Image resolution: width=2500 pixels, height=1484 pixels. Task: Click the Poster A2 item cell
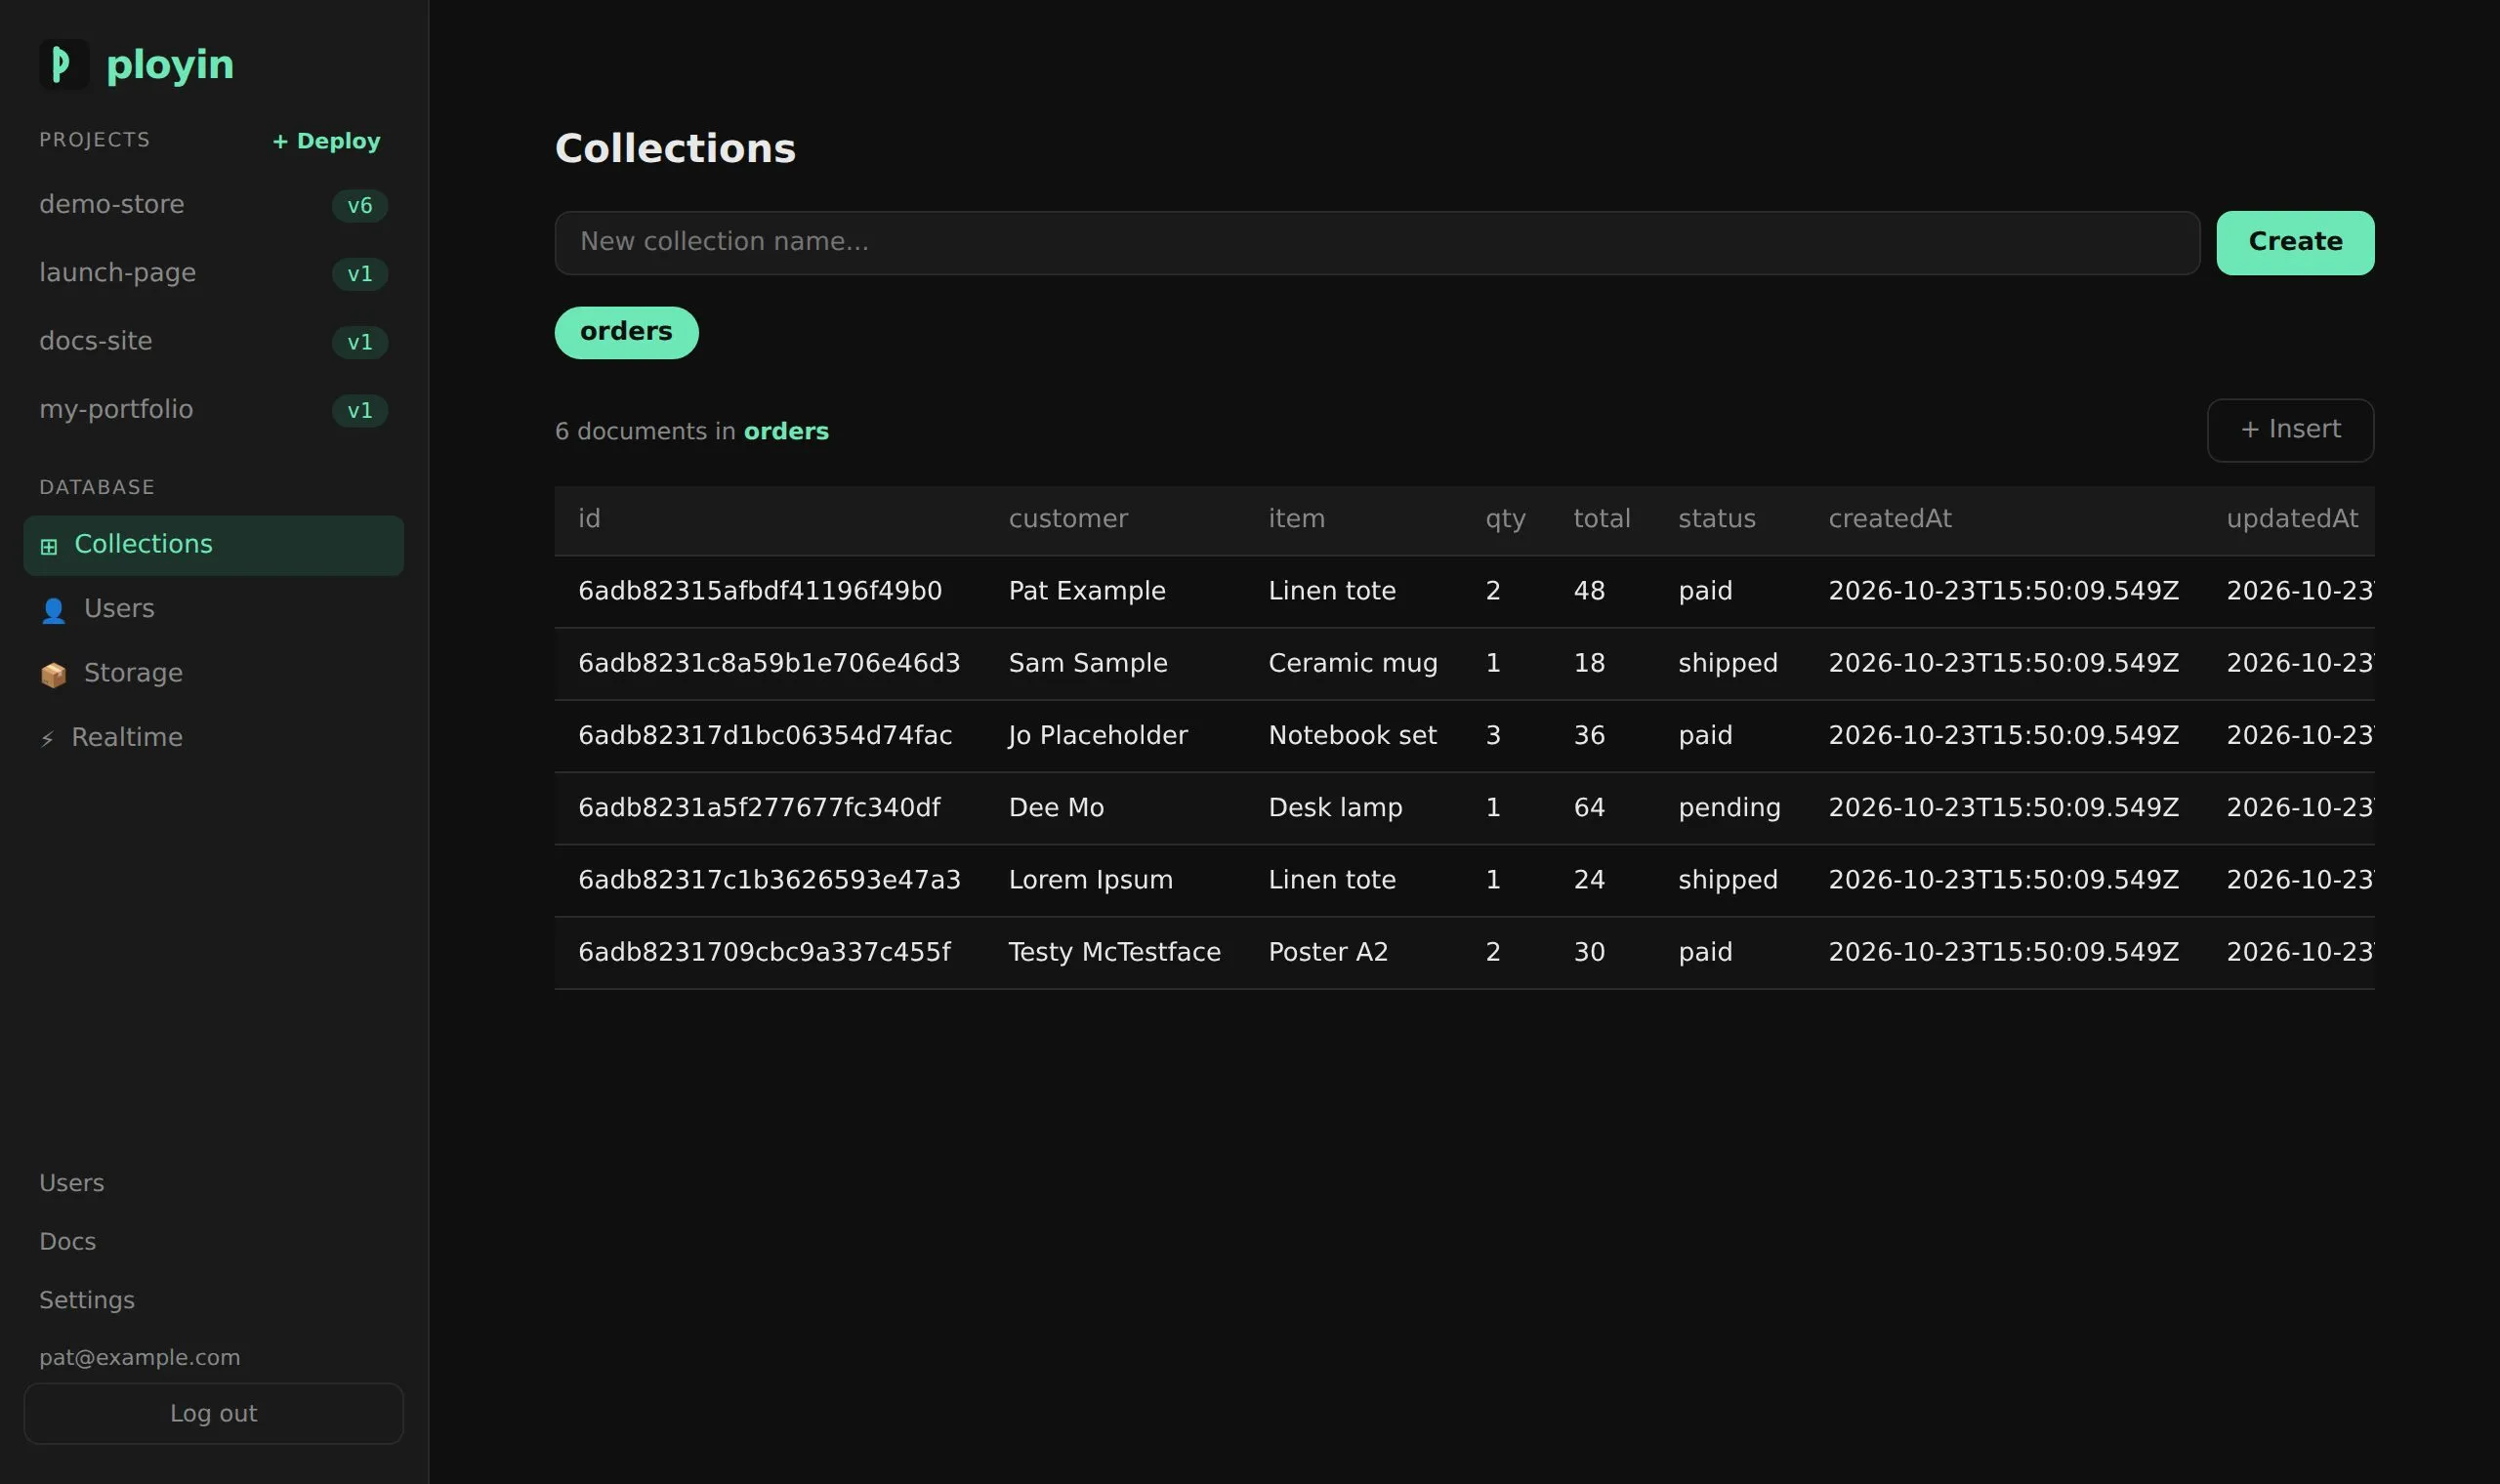coord(1328,952)
